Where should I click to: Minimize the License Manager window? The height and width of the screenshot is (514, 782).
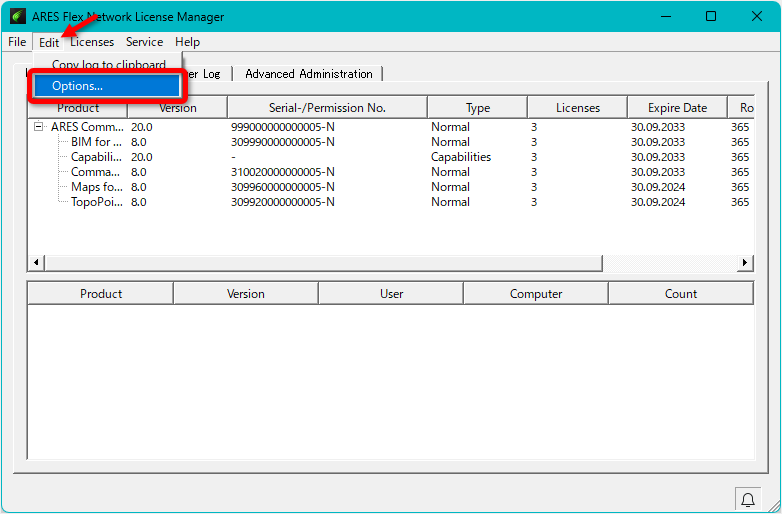coord(666,16)
